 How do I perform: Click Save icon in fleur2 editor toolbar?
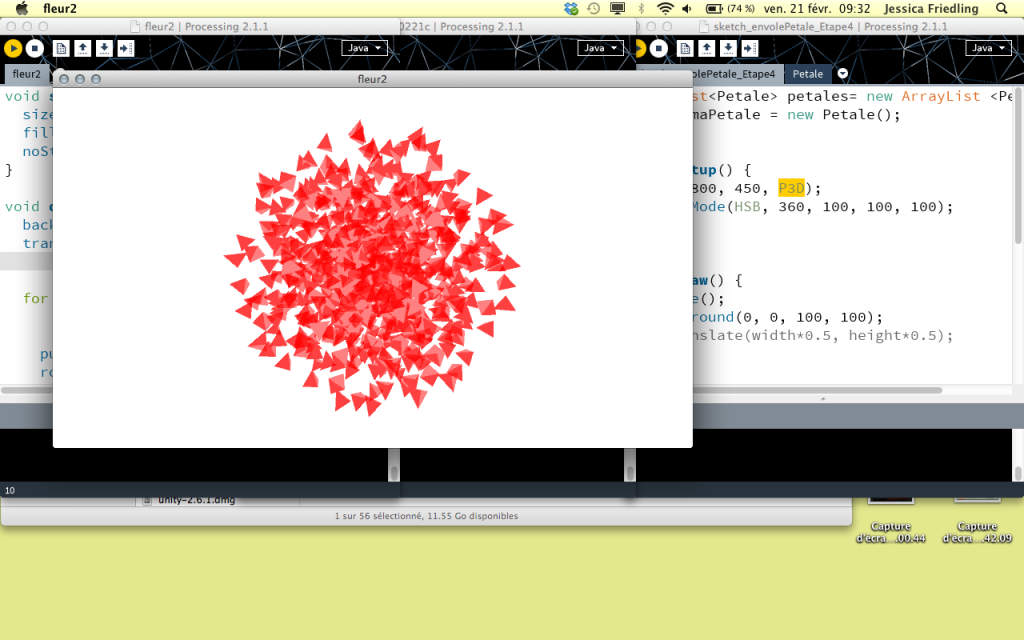(x=103, y=48)
